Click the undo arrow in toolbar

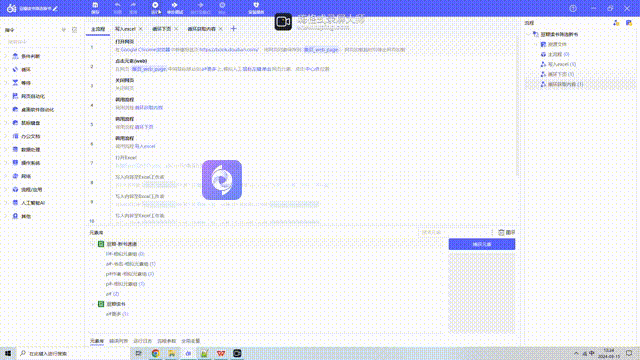click(x=118, y=5)
